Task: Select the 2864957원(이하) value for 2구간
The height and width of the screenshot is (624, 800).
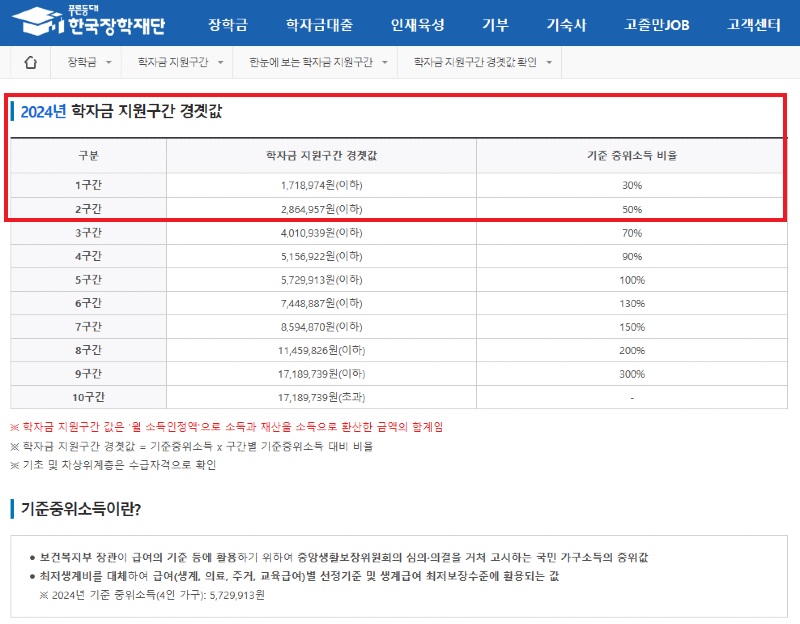Action: [x=322, y=209]
